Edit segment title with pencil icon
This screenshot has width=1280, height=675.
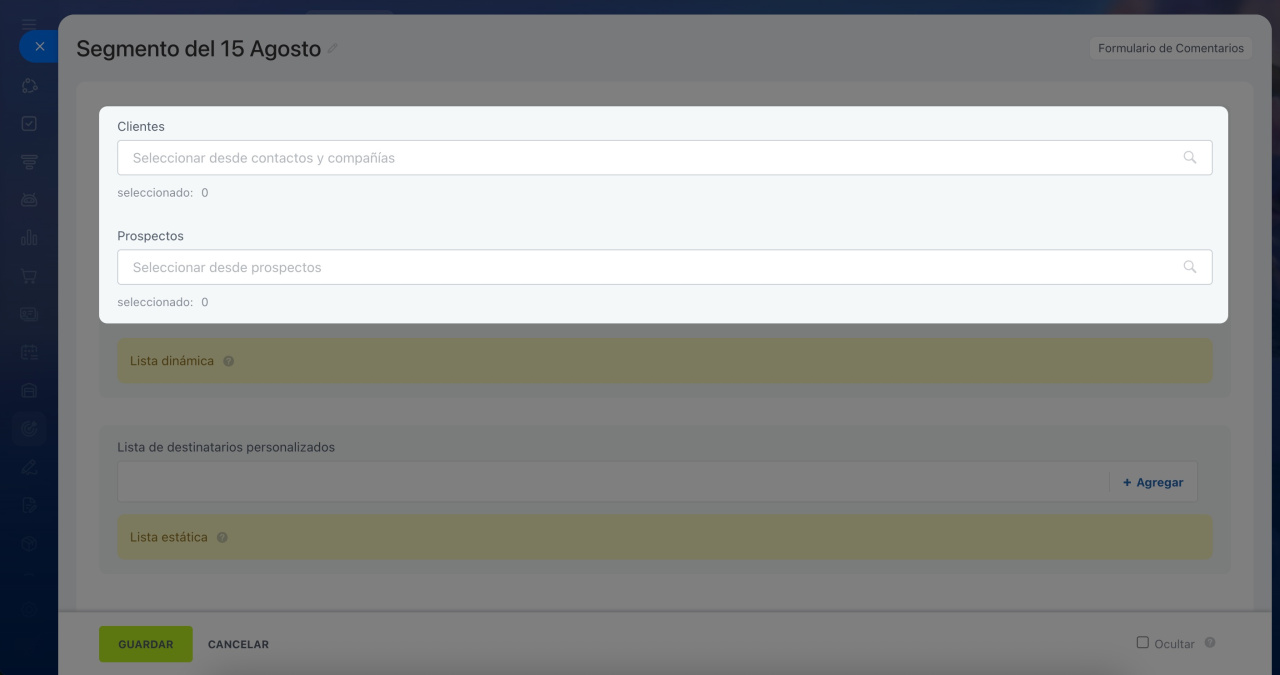[x=333, y=48]
